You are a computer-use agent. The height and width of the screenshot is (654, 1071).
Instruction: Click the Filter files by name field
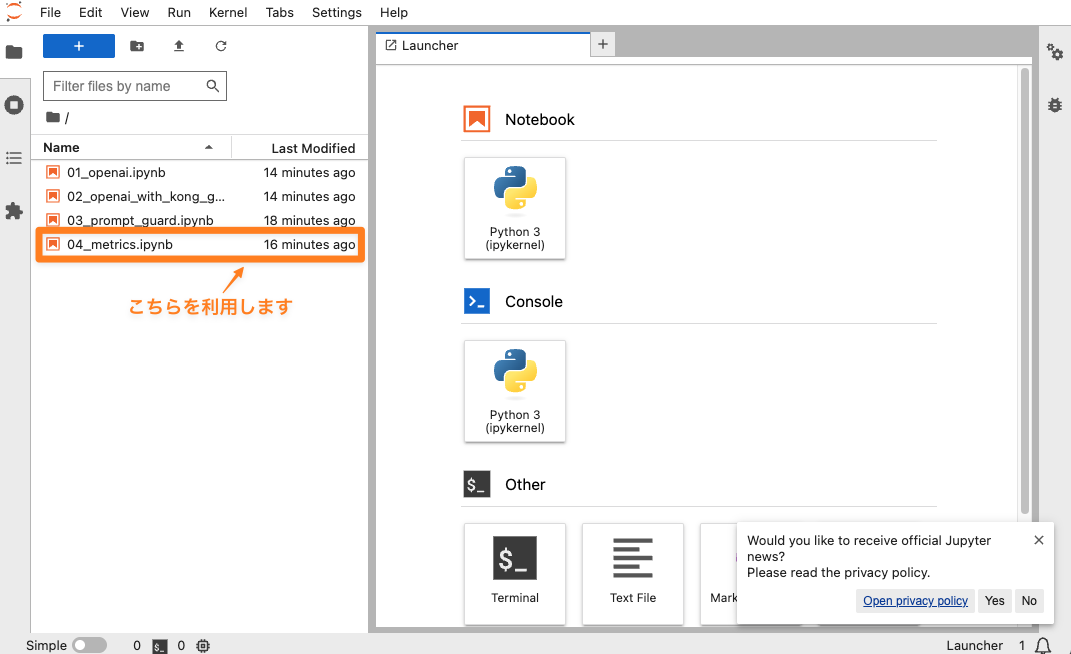coord(124,86)
